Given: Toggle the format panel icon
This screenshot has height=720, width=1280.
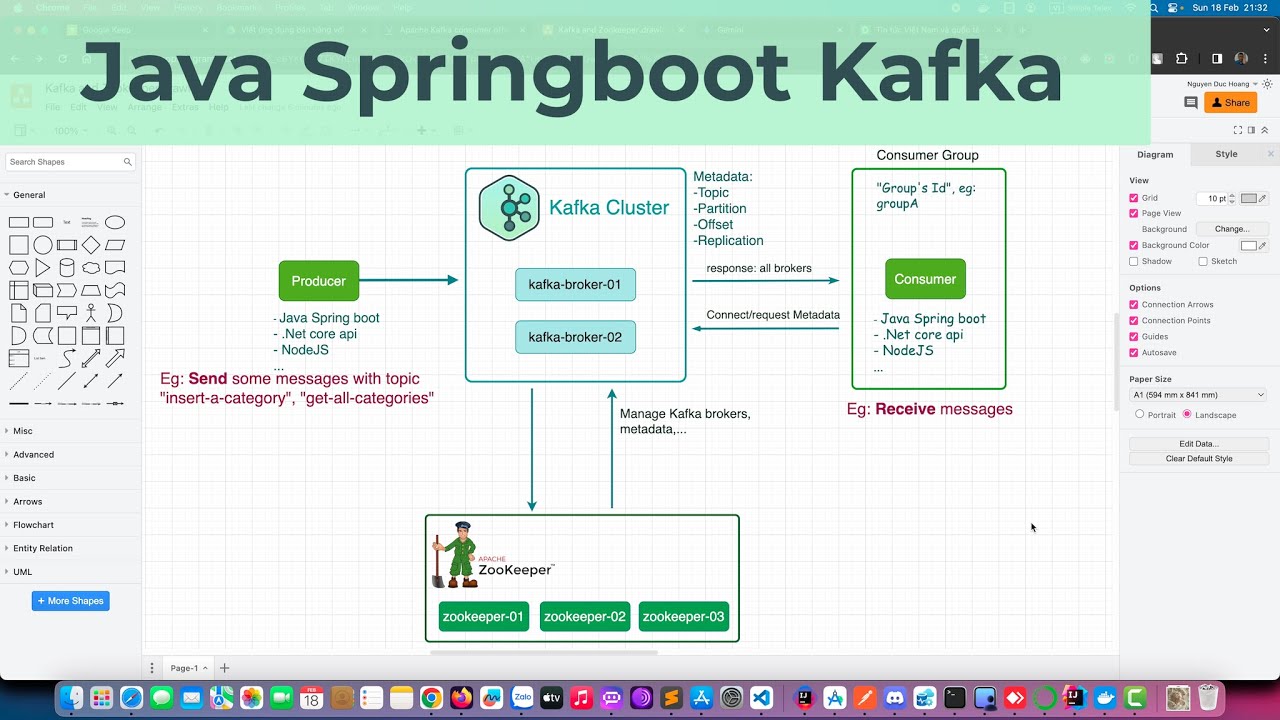Looking at the screenshot, I should pyautogui.click(x=1251, y=130).
